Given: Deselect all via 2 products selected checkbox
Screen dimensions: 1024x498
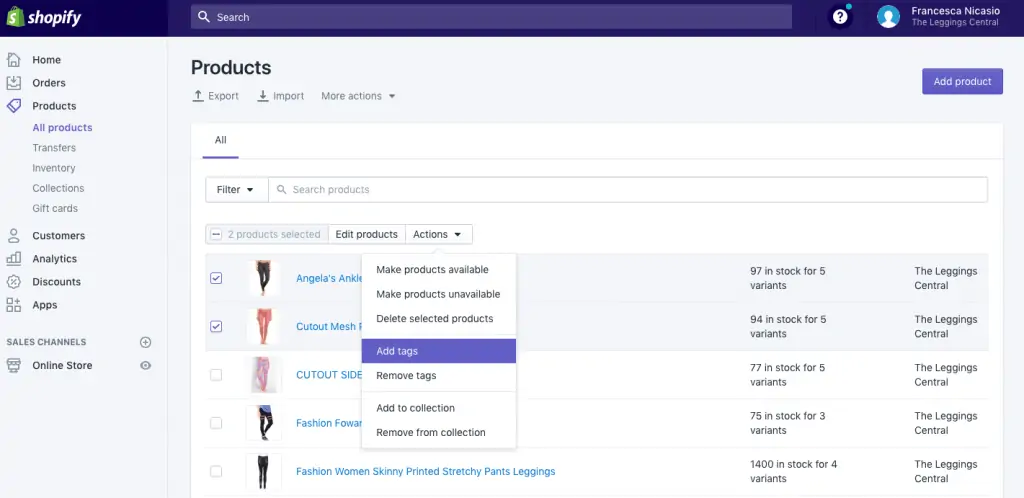Looking at the screenshot, I should point(216,234).
